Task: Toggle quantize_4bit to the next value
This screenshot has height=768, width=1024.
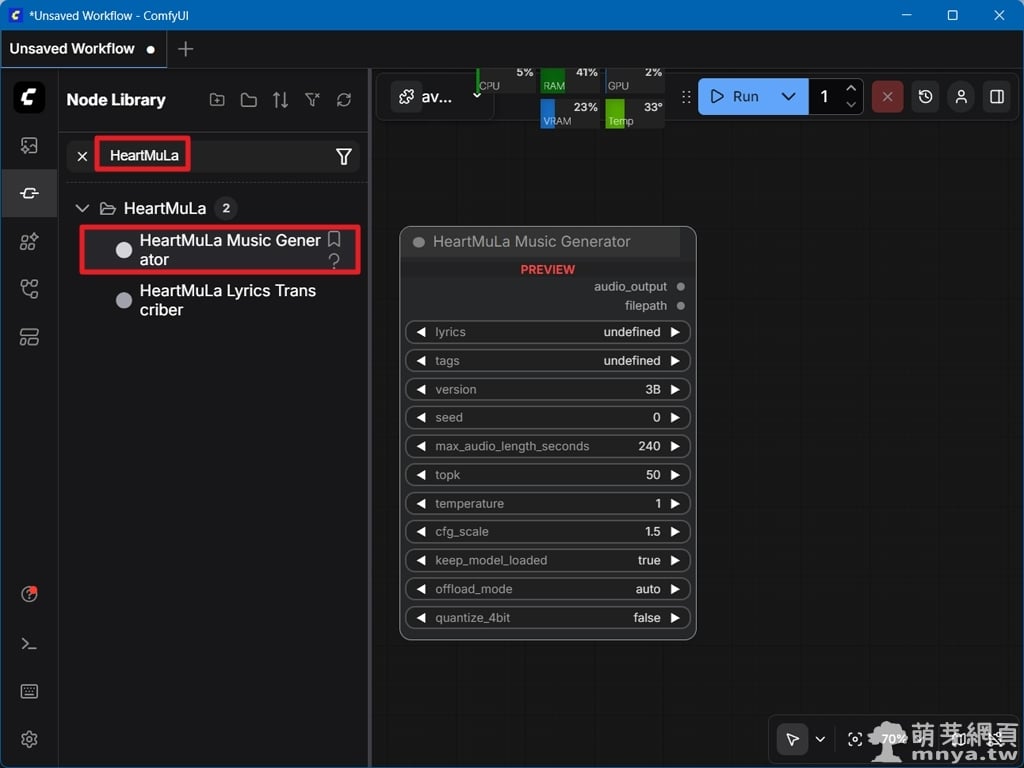Action: [675, 618]
